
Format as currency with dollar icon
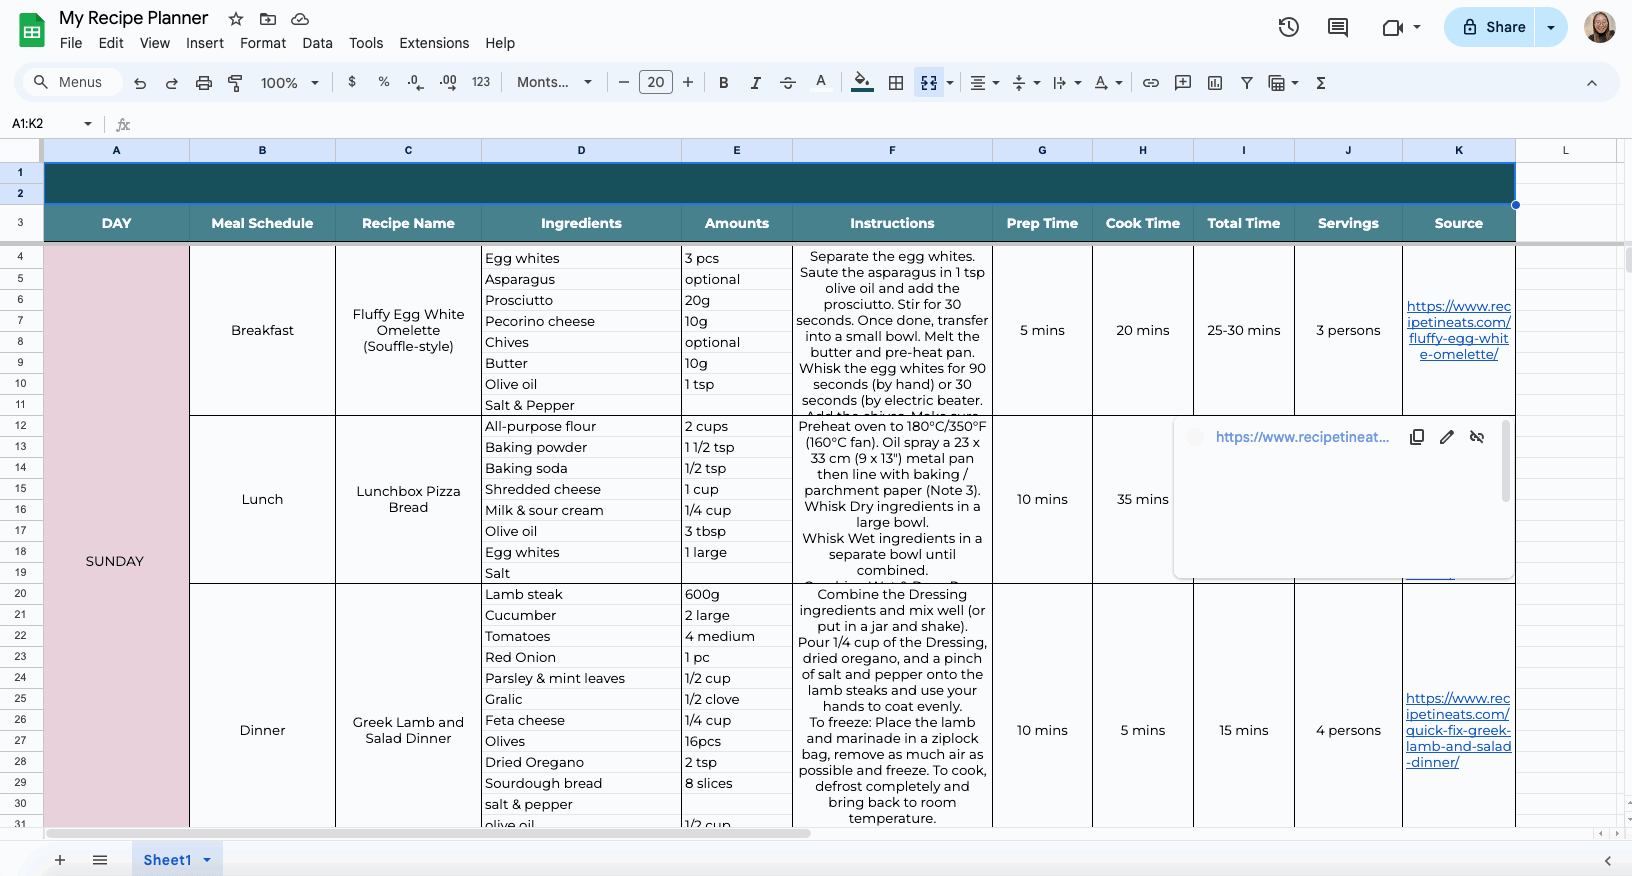pos(352,82)
